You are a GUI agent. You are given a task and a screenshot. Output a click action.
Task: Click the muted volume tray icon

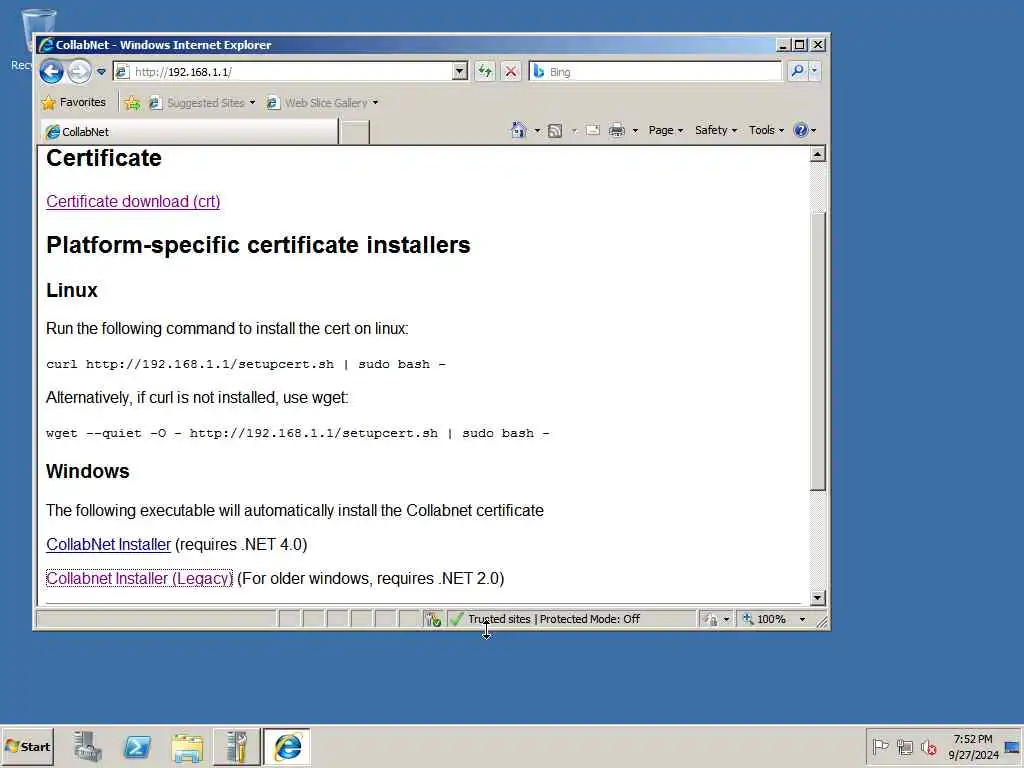(929, 746)
